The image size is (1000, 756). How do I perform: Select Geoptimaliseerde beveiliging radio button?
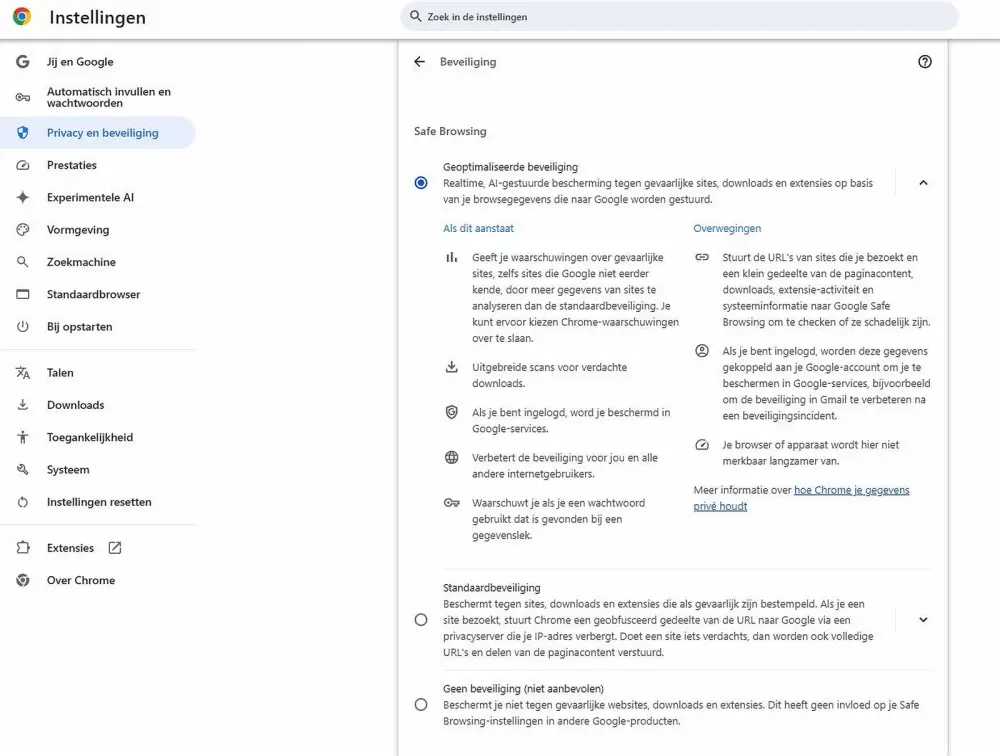pos(421,183)
